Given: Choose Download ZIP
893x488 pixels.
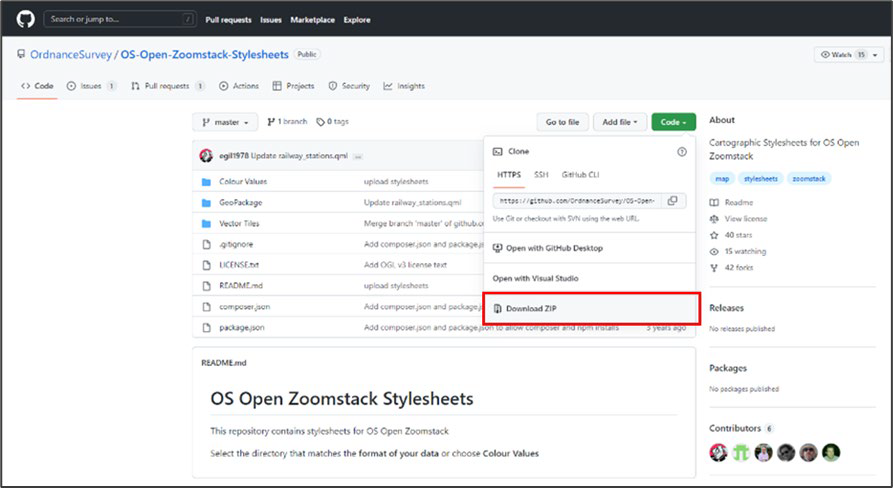Looking at the screenshot, I should (591, 309).
